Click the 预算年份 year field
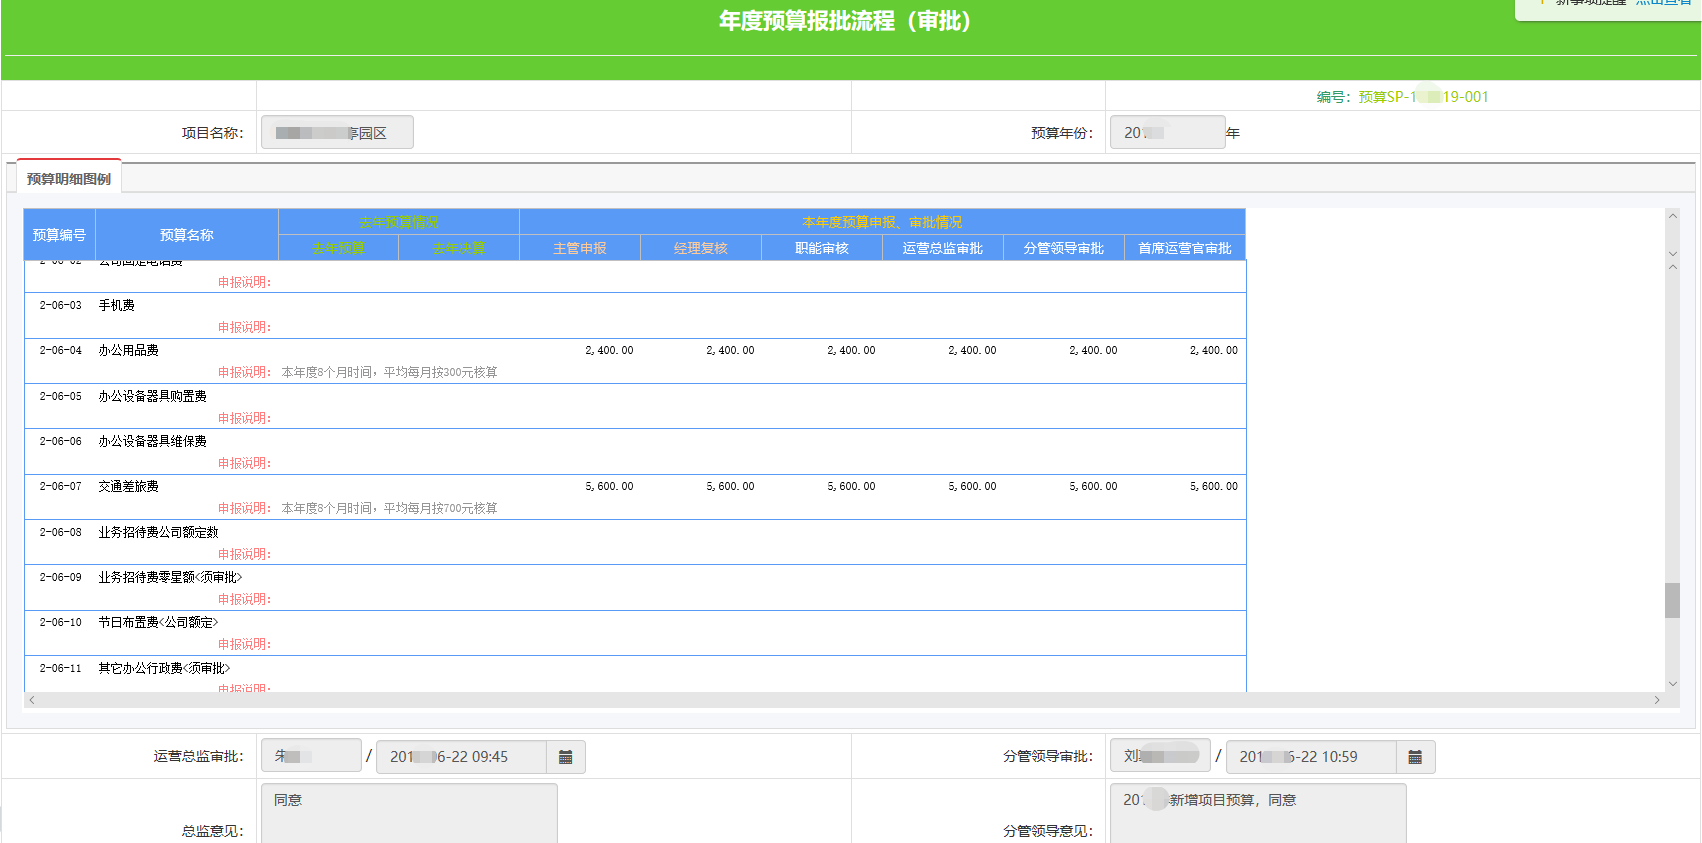The image size is (1702, 843). [1166, 133]
